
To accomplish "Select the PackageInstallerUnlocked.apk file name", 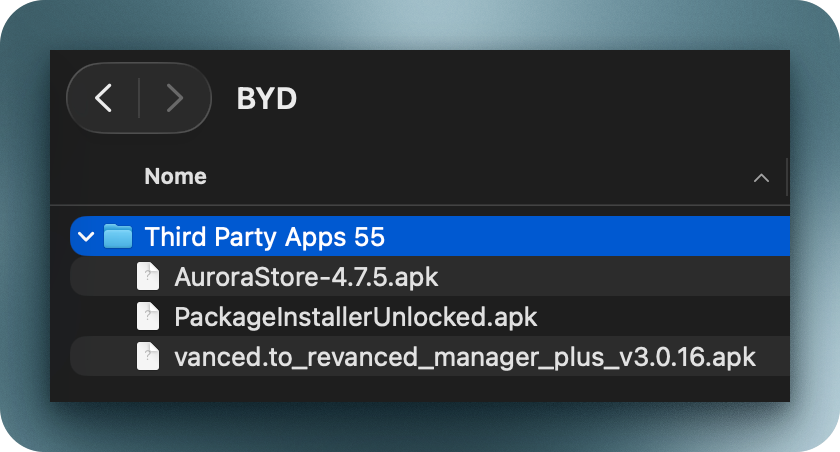I will [355, 317].
